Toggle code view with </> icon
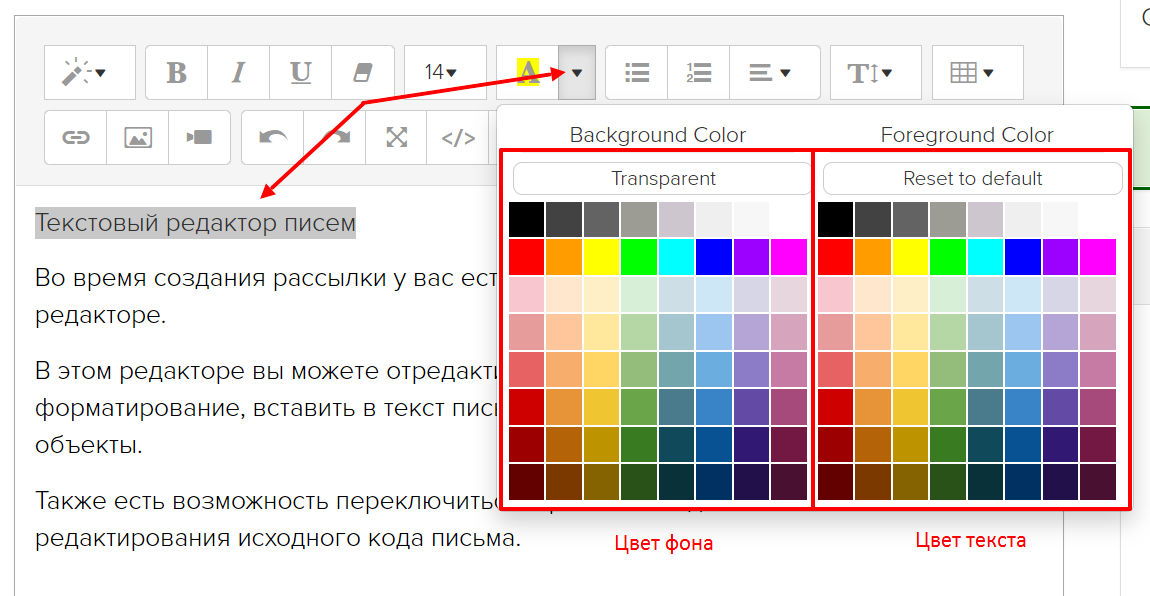This screenshot has width=1150, height=596. [458, 138]
